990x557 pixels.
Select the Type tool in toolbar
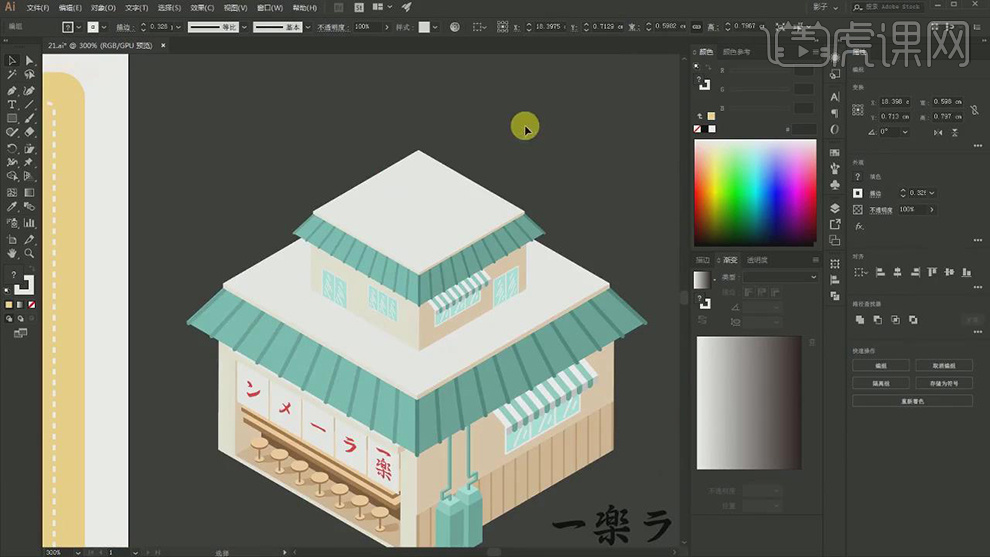[12, 104]
